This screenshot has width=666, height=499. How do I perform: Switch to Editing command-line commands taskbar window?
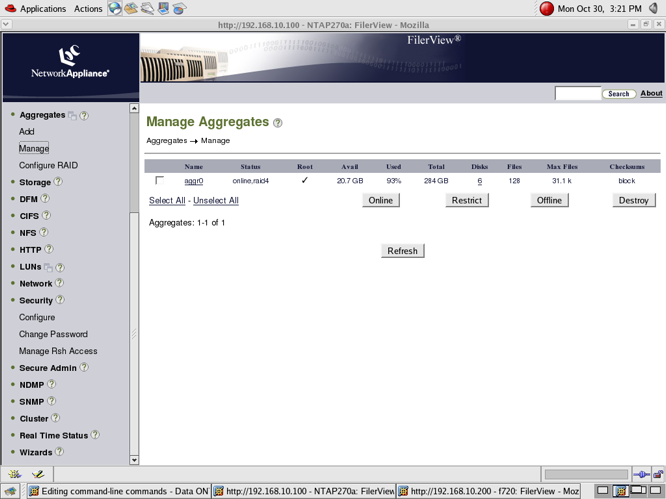coord(119,491)
